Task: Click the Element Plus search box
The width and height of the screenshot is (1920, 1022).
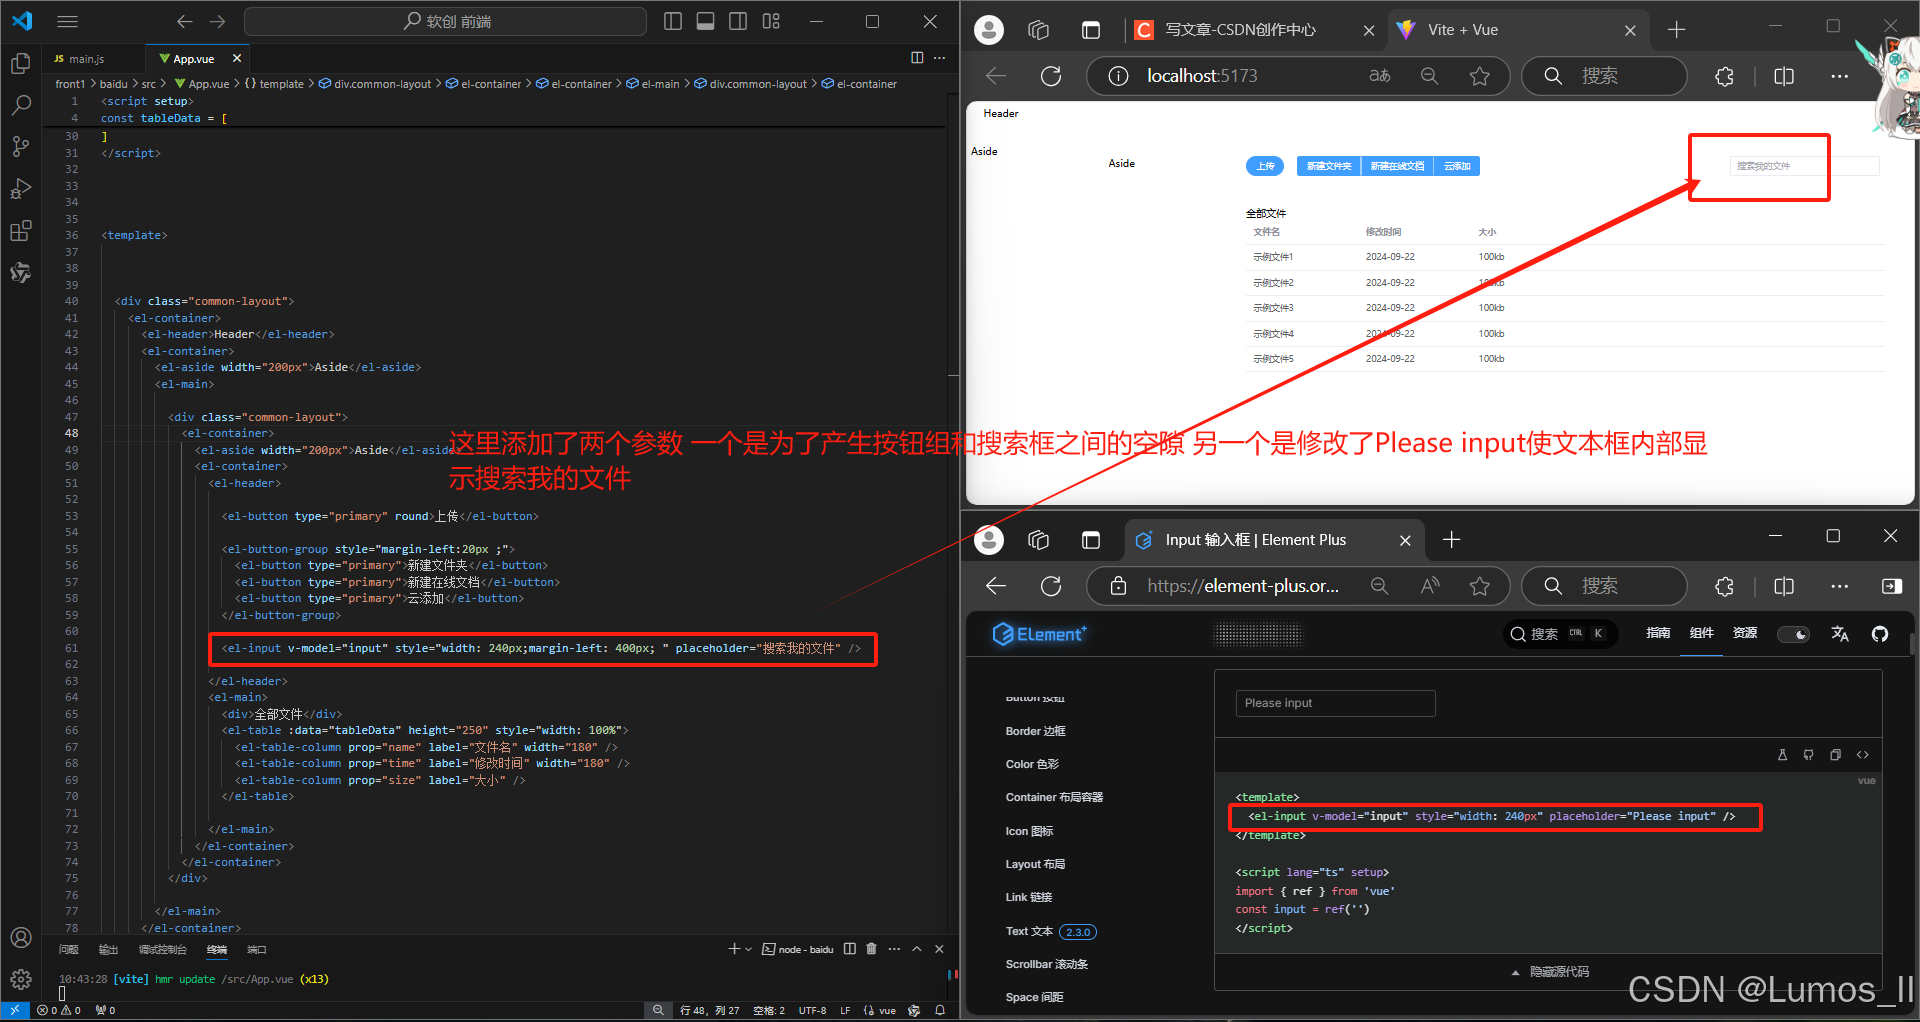Action: [1560, 634]
